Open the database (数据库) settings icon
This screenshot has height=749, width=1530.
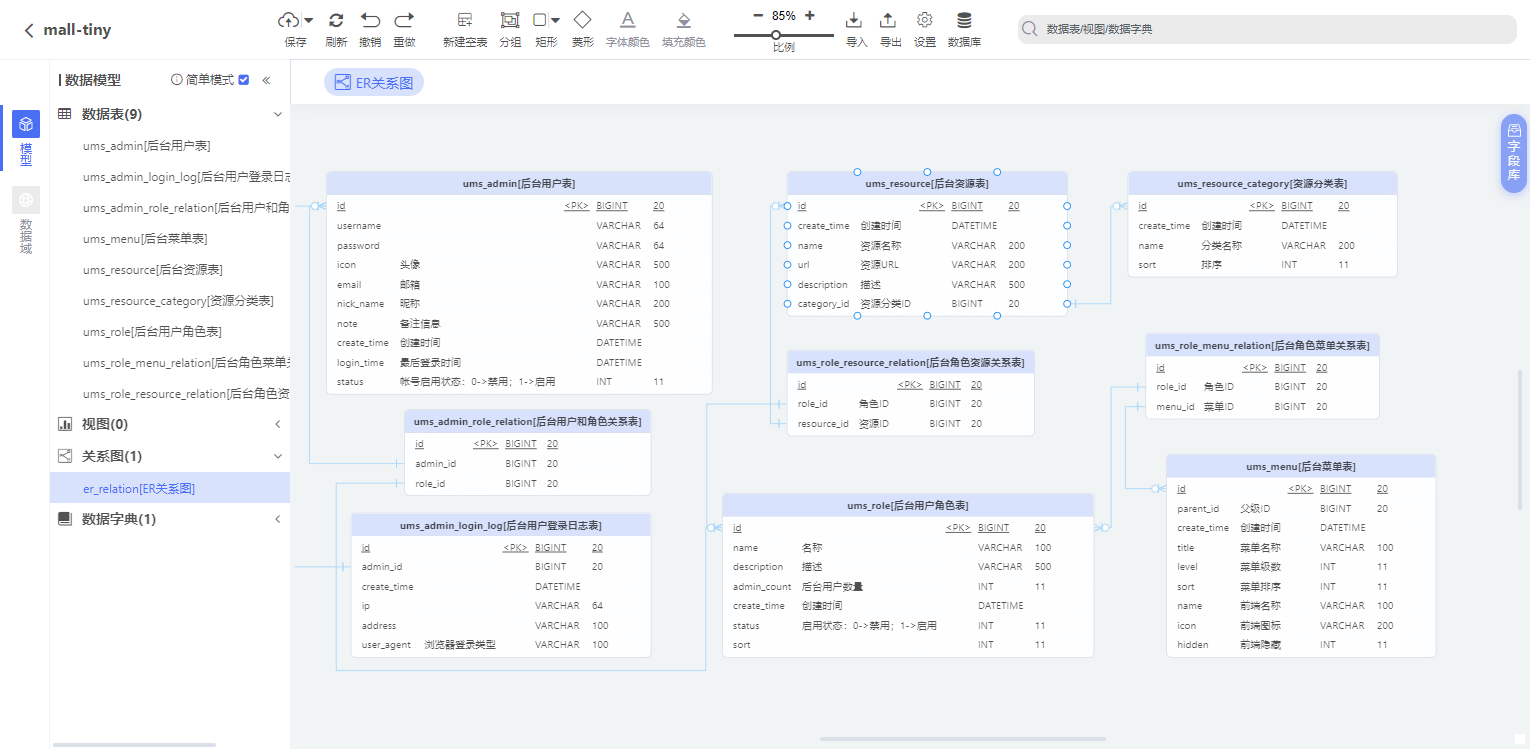point(964,21)
